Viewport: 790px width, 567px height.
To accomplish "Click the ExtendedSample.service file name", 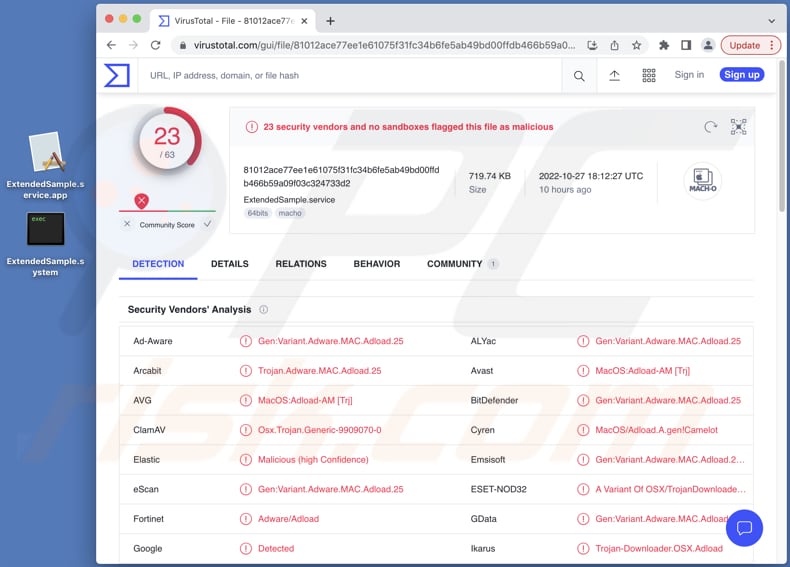I will (289, 200).
